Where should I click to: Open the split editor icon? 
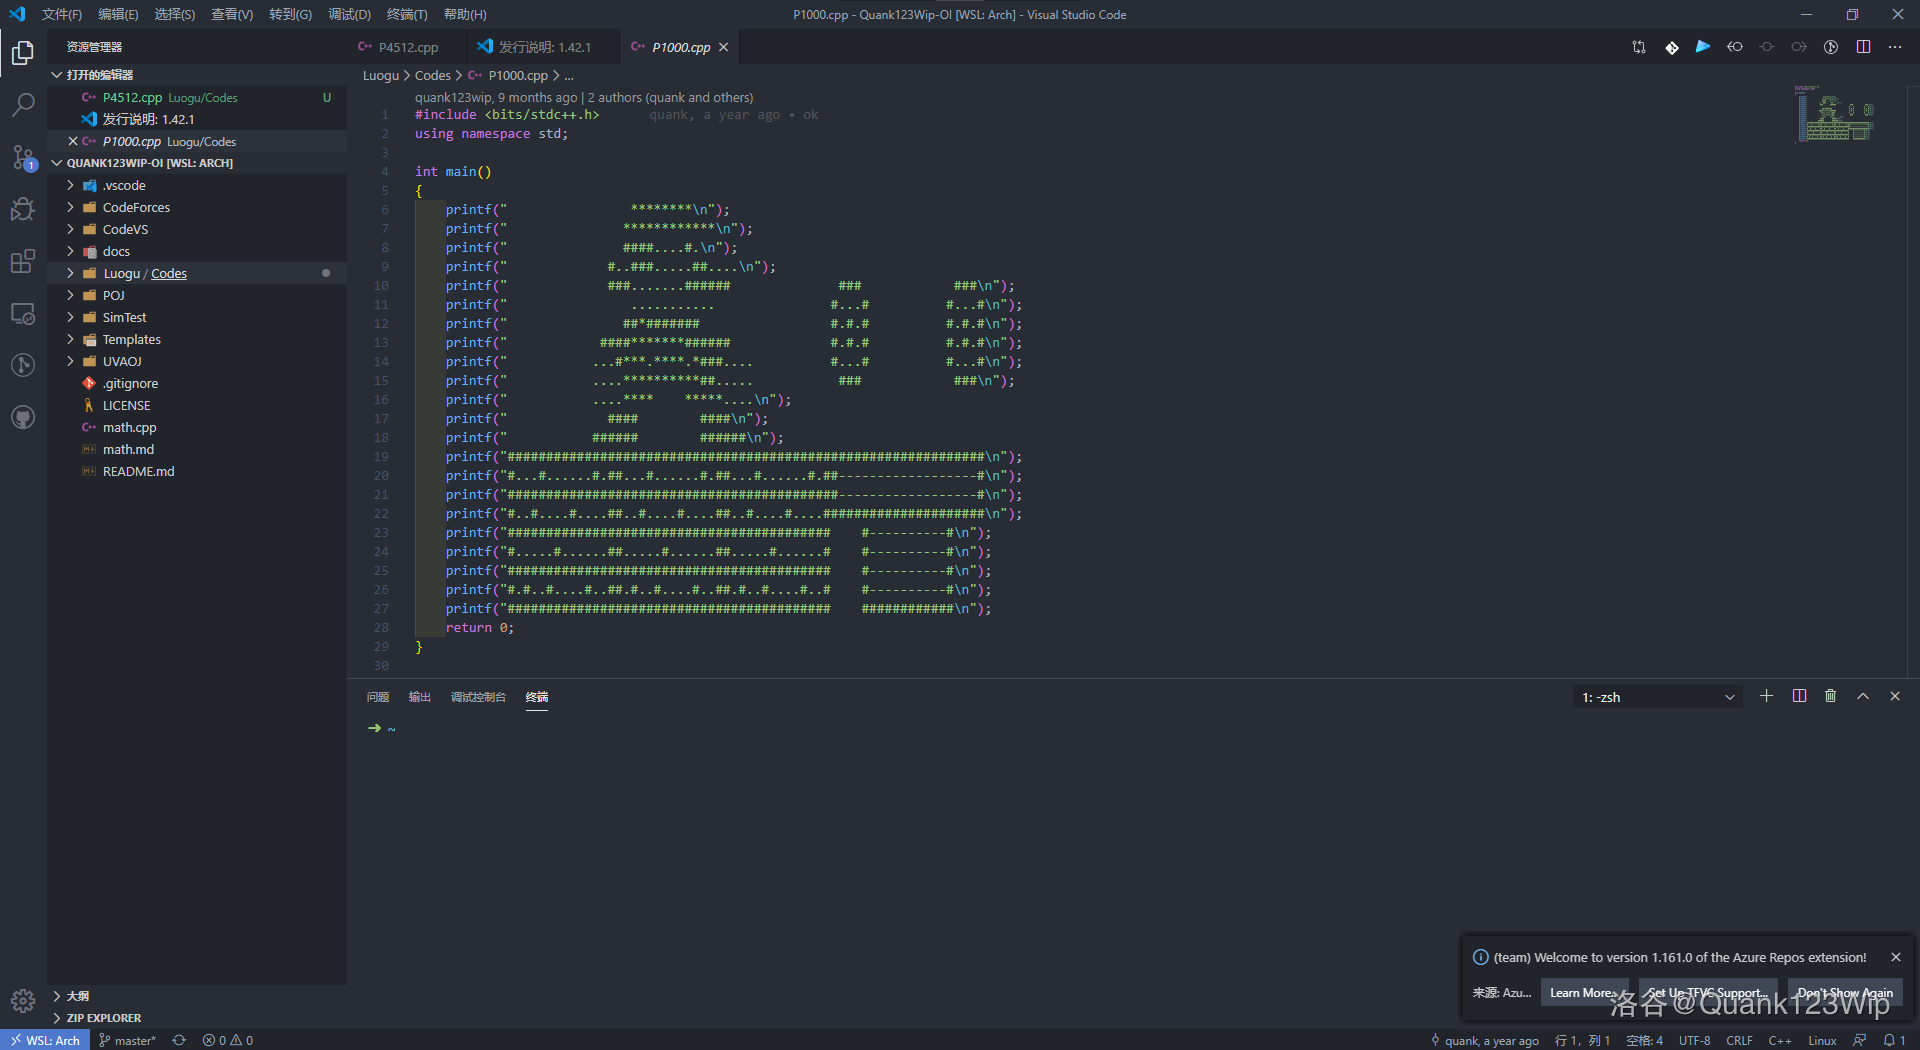click(x=1864, y=46)
